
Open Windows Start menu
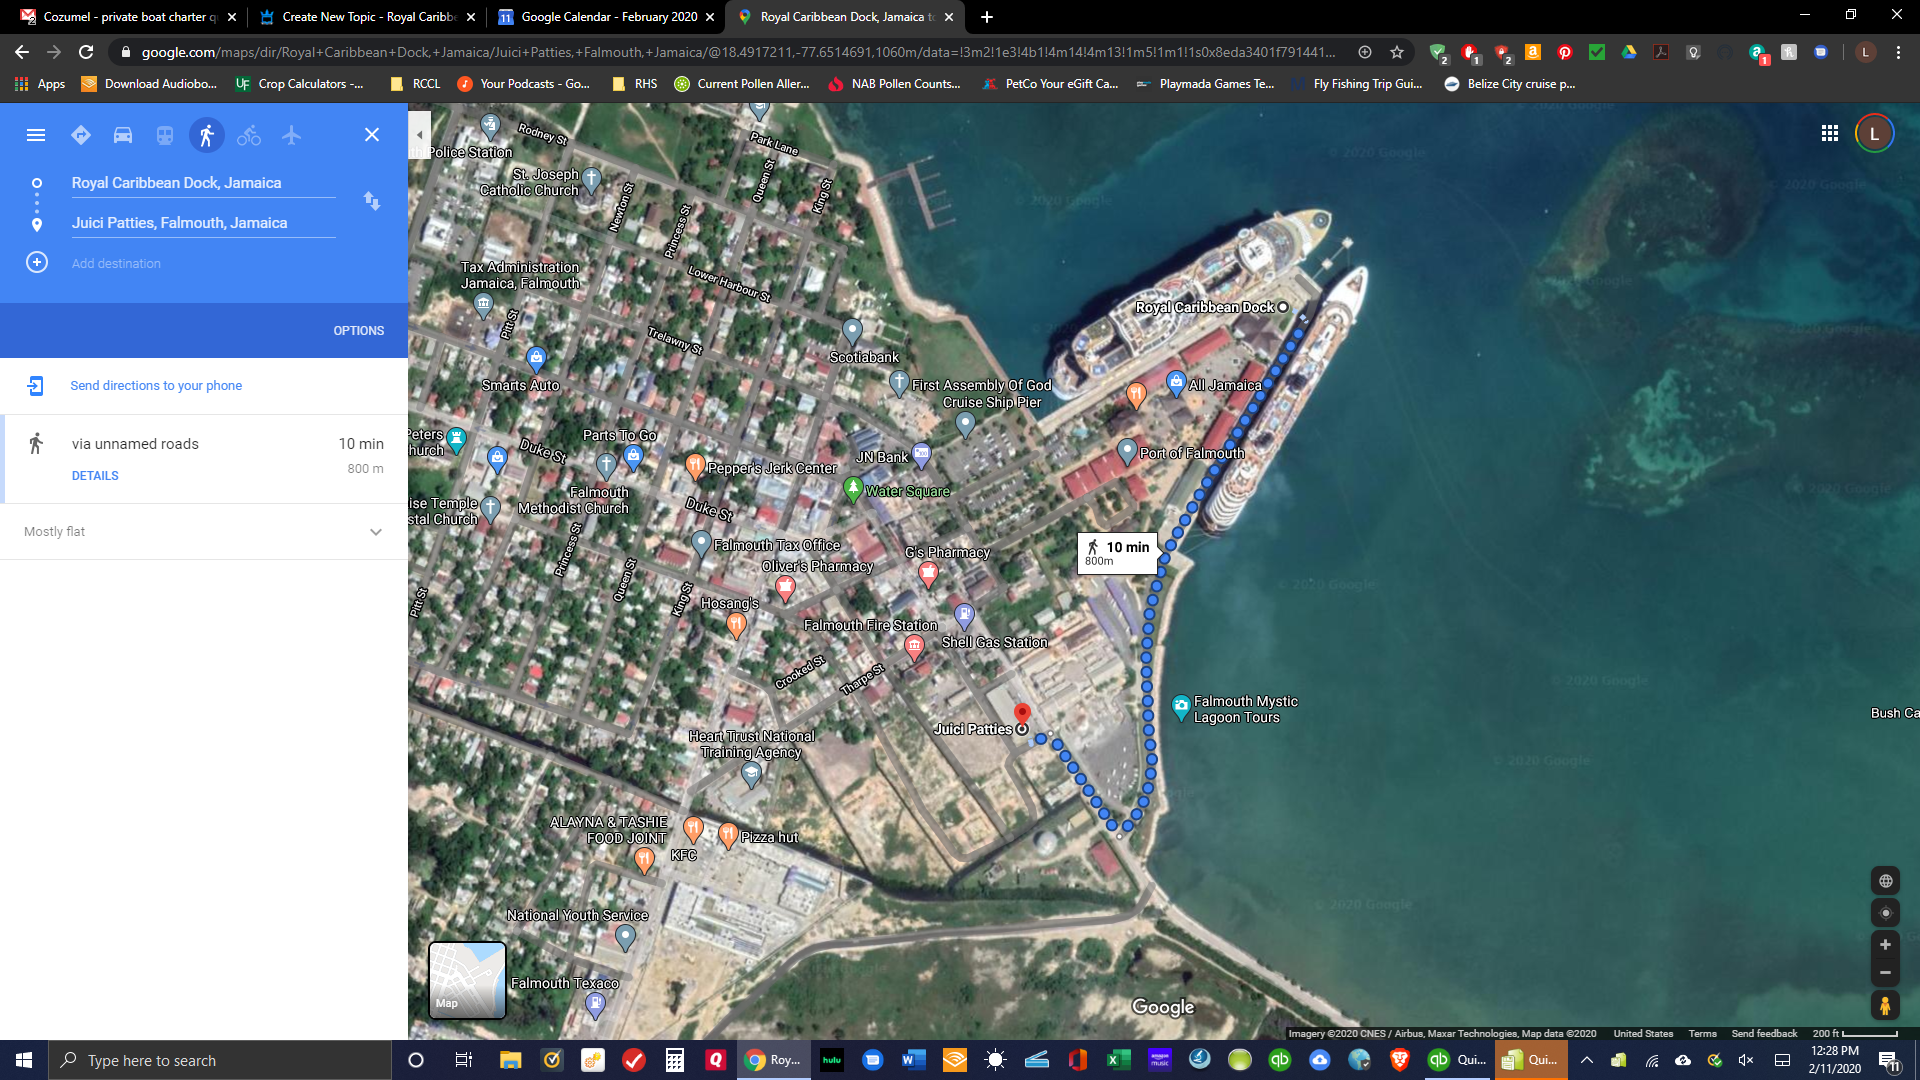24,1060
